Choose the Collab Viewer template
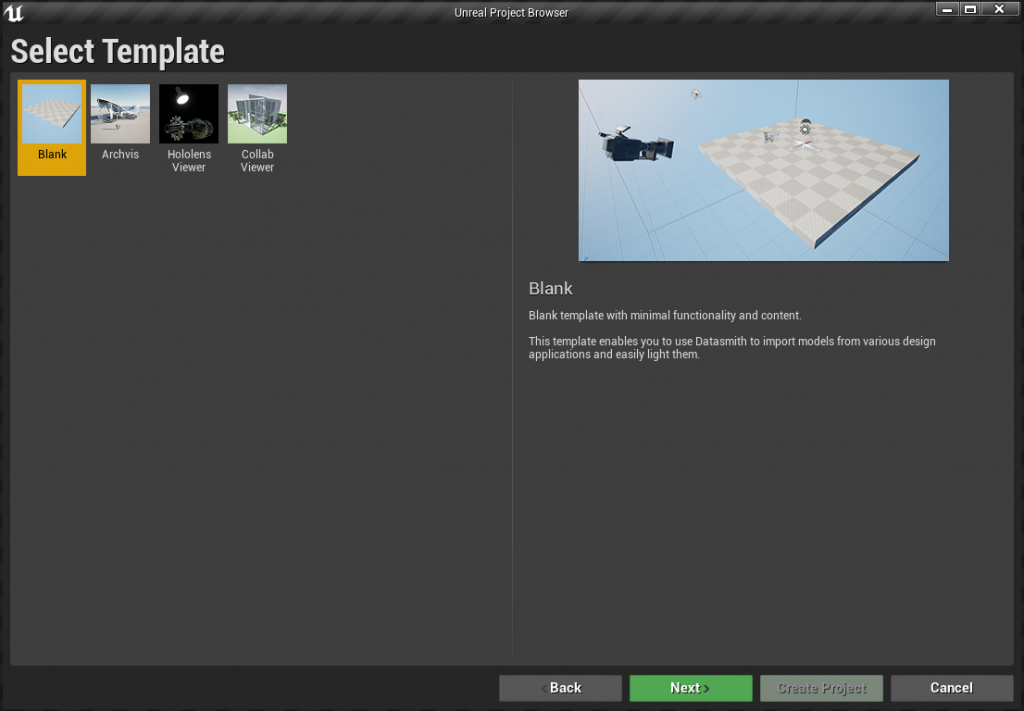This screenshot has height=711, width=1024. 257,127
